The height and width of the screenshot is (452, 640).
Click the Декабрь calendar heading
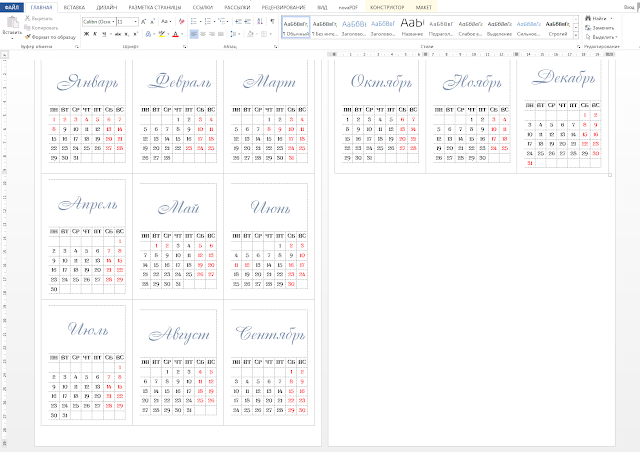tap(563, 78)
